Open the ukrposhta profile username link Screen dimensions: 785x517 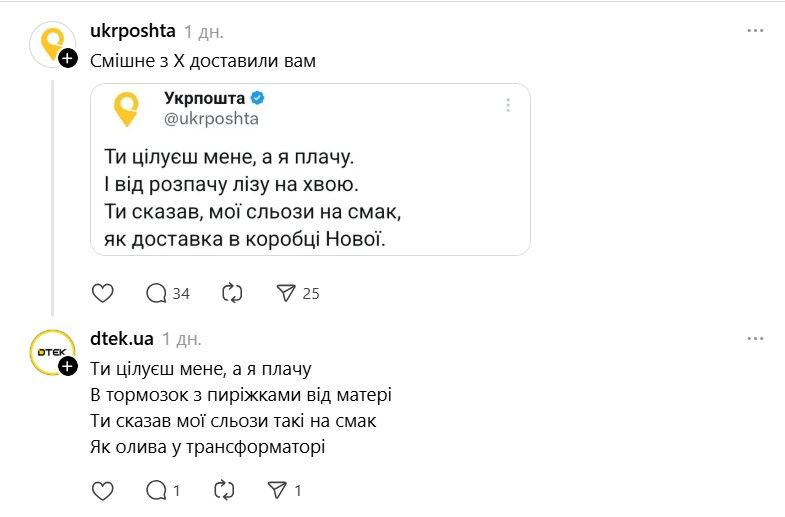point(133,31)
